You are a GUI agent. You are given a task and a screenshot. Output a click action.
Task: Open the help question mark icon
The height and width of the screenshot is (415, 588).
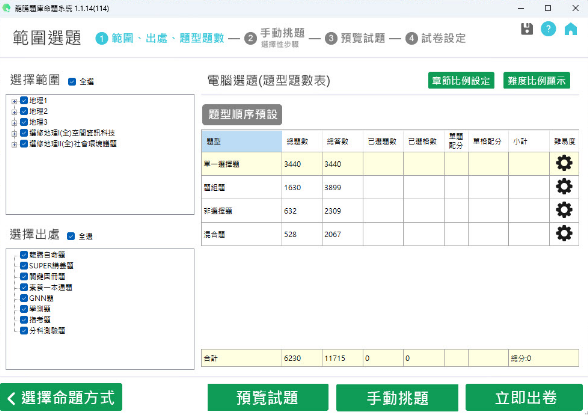[548, 29]
